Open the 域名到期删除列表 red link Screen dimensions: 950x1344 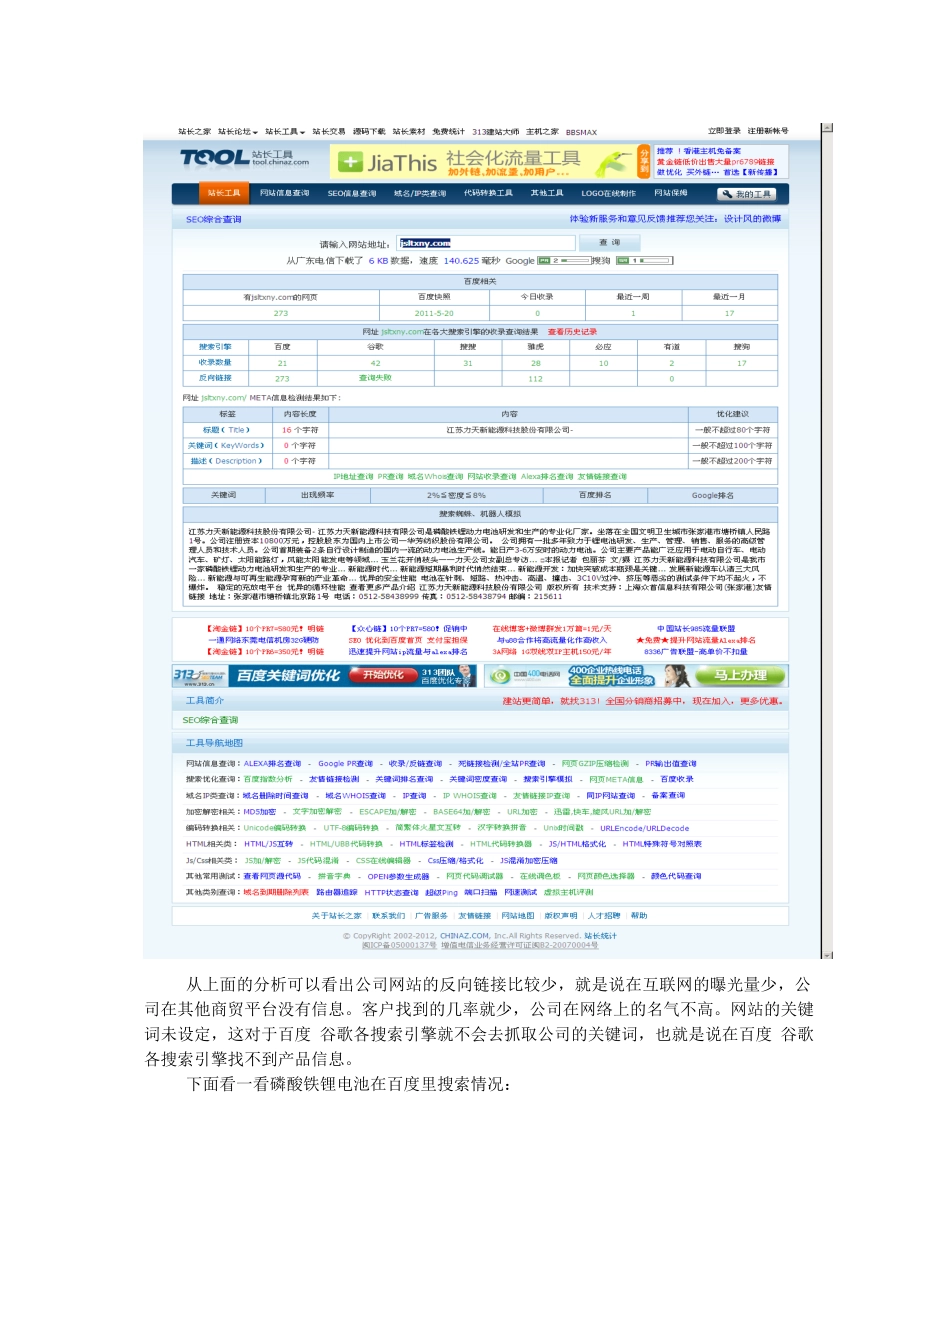tap(276, 892)
